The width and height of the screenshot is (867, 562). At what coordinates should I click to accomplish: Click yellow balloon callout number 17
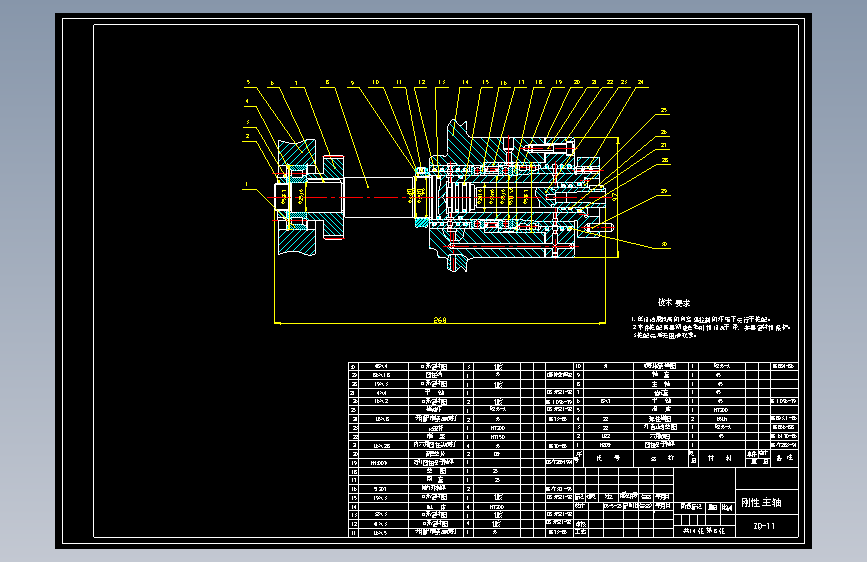(521, 82)
